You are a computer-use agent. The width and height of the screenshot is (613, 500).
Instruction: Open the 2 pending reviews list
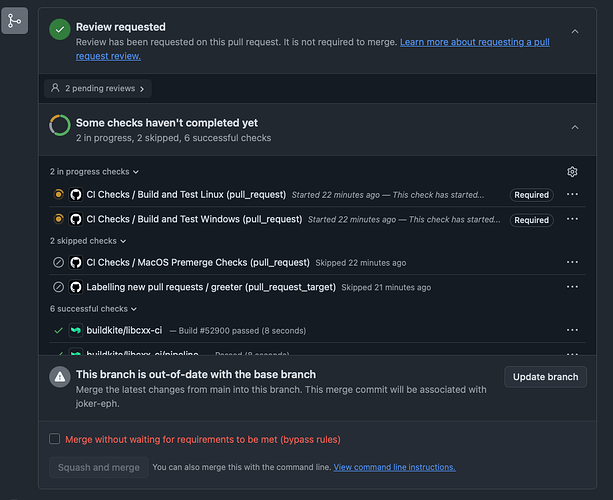coord(96,88)
